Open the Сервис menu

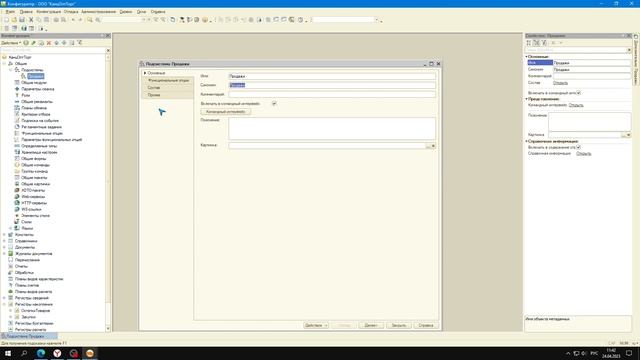126,12
